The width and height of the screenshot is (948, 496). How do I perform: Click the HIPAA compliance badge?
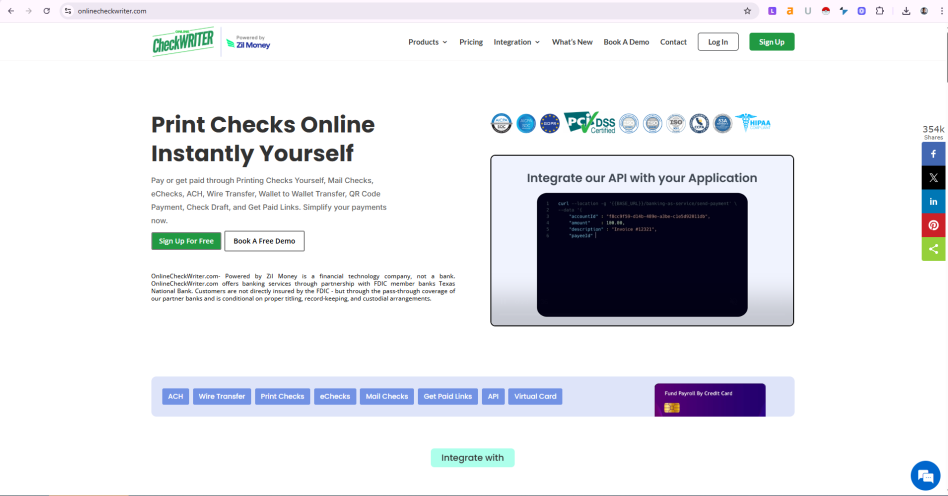coord(753,123)
